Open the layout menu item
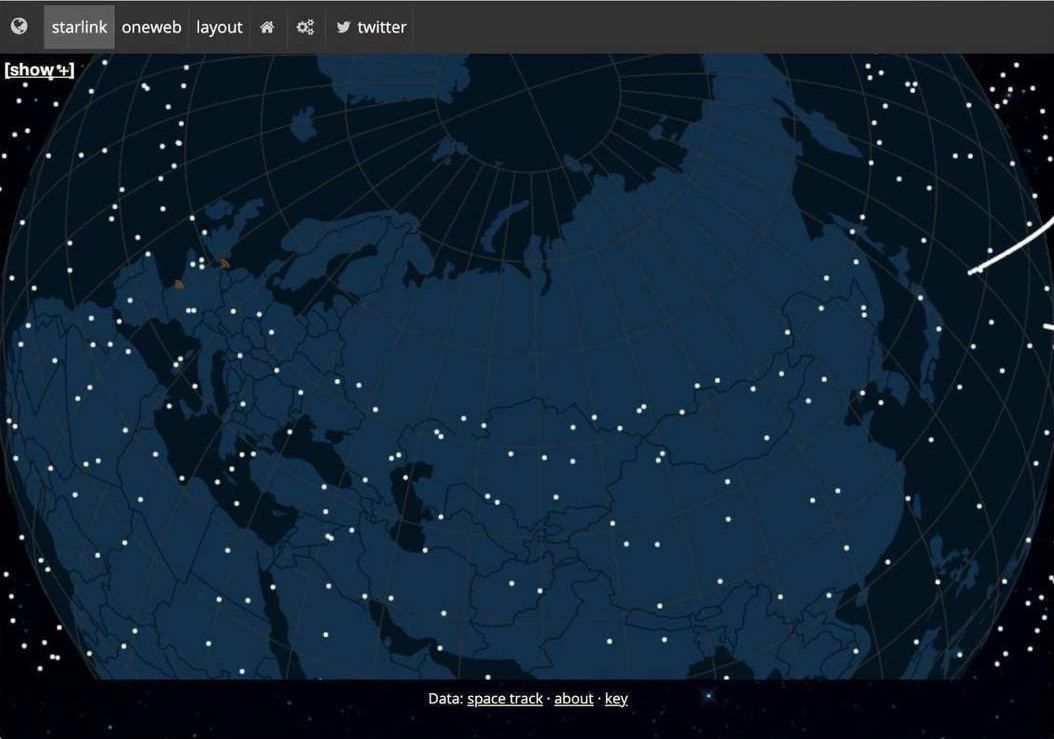1054x739 pixels. pyautogui.click(x=219, y=27)
